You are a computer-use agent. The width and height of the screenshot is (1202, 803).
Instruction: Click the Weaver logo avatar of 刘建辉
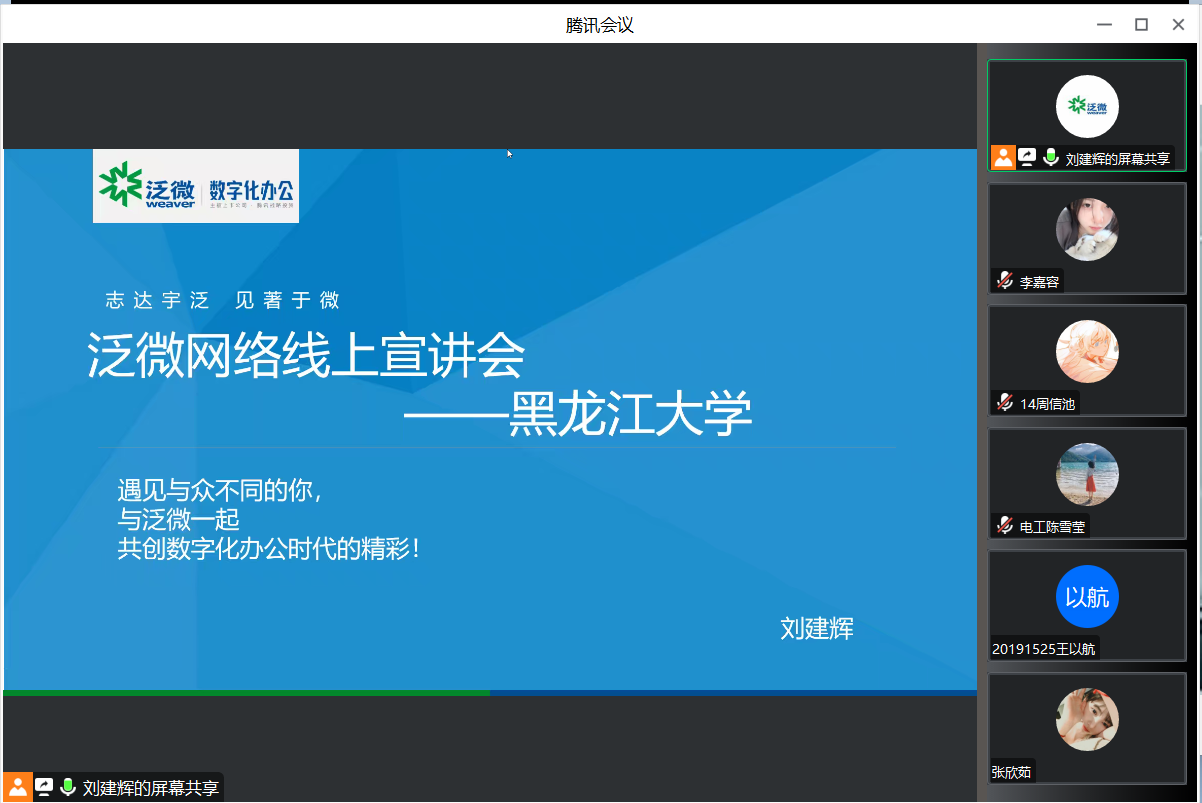1087,106
